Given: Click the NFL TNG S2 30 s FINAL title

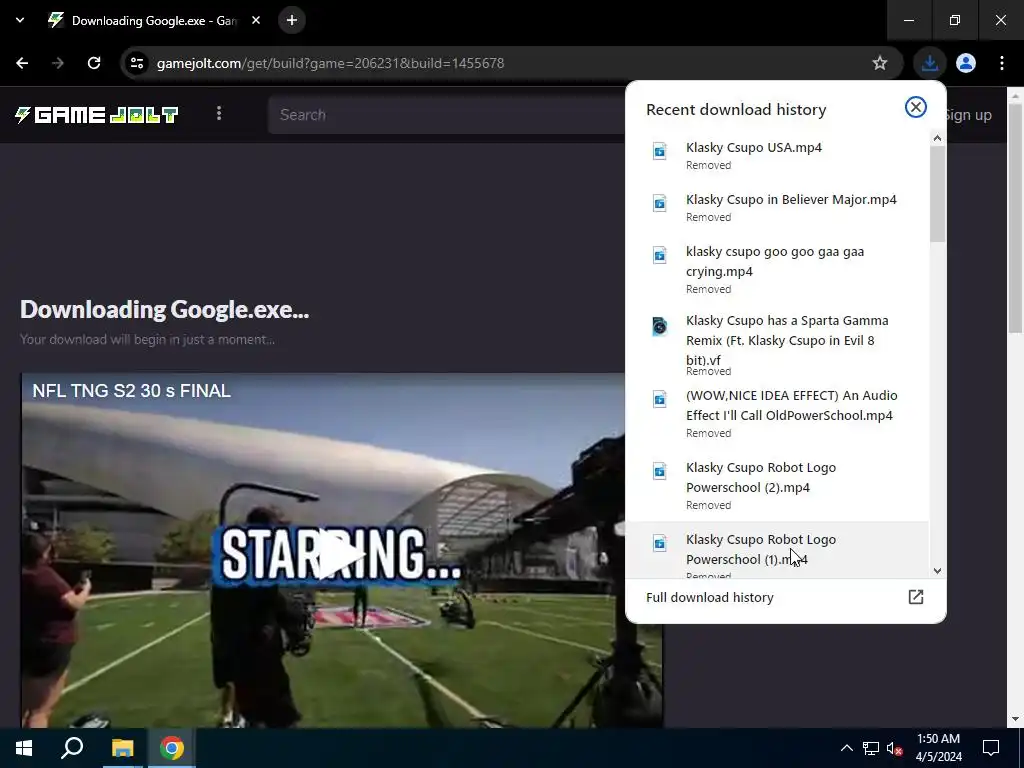Looking at the screenshot, I should pyautogui.click(x=131, y=391).
